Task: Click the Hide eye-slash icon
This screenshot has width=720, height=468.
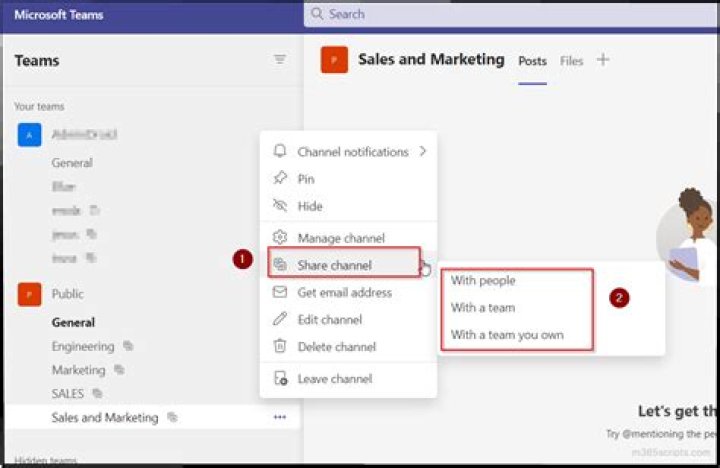Action: [x=280, y=205]
